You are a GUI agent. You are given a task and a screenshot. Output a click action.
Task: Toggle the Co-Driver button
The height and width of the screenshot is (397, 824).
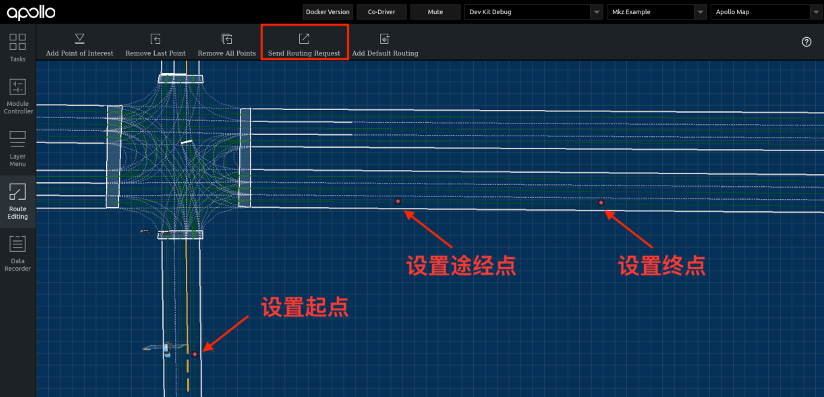(x=382, y=12)
